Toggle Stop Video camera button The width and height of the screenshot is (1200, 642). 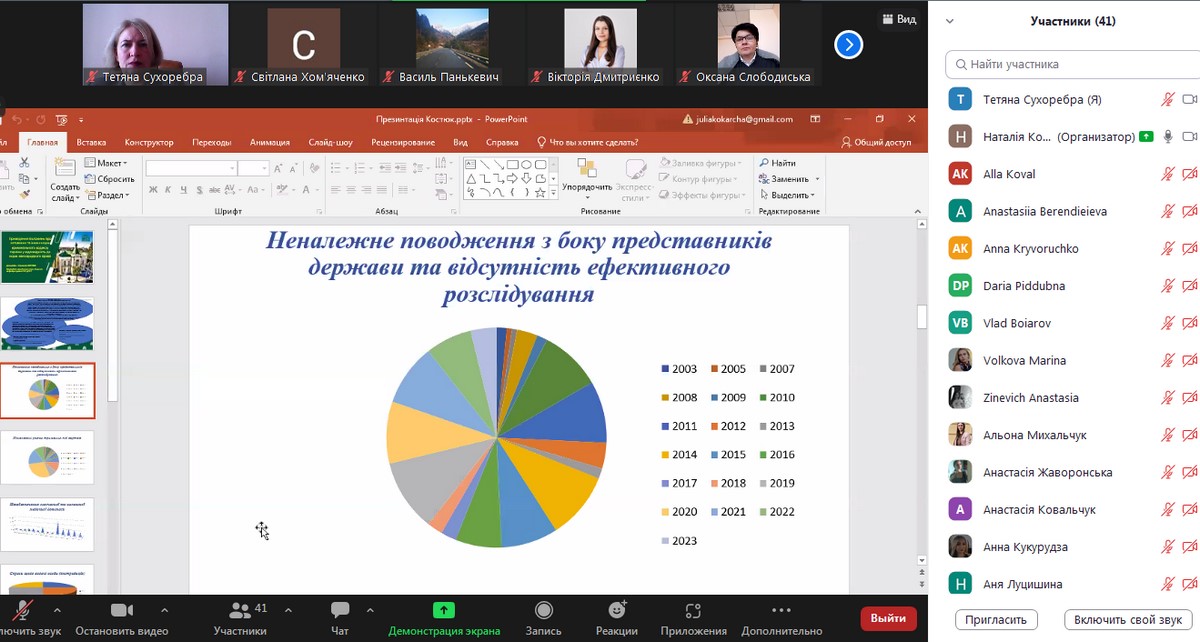point(122,611)
